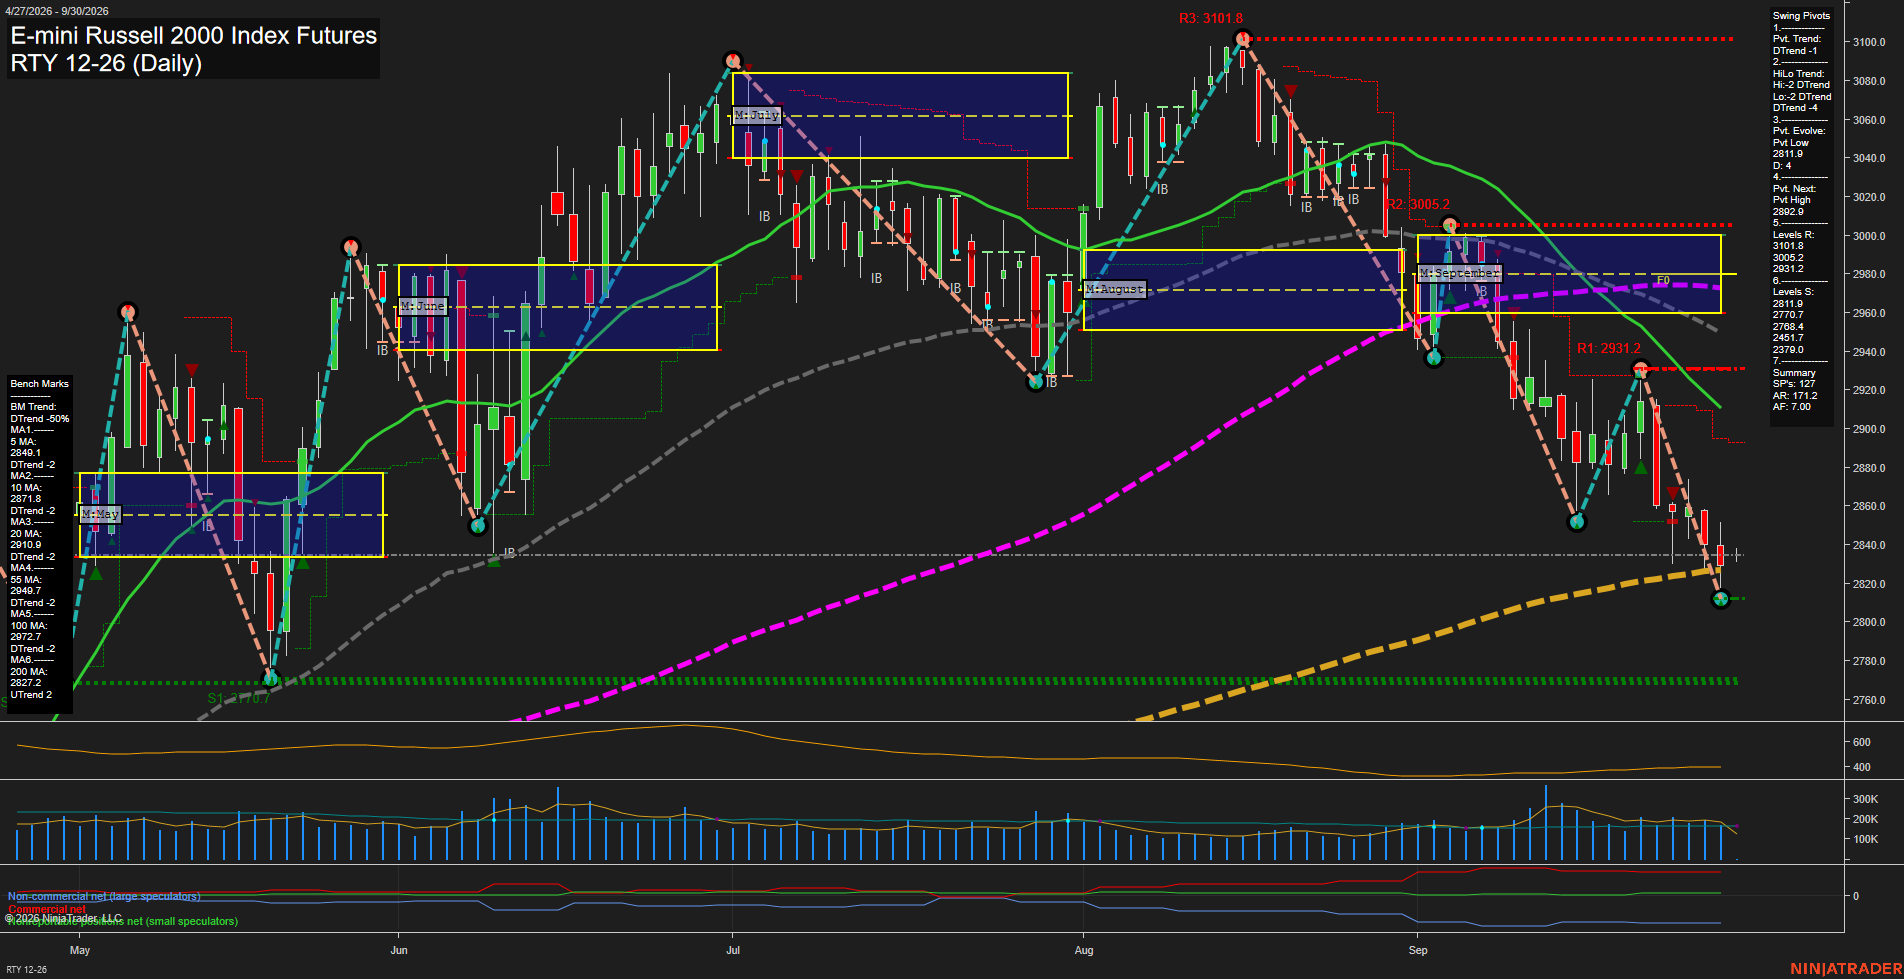Click the Non-commercial net legend entry
Viewport: 1904px width, 979px height.
[104, 896]
